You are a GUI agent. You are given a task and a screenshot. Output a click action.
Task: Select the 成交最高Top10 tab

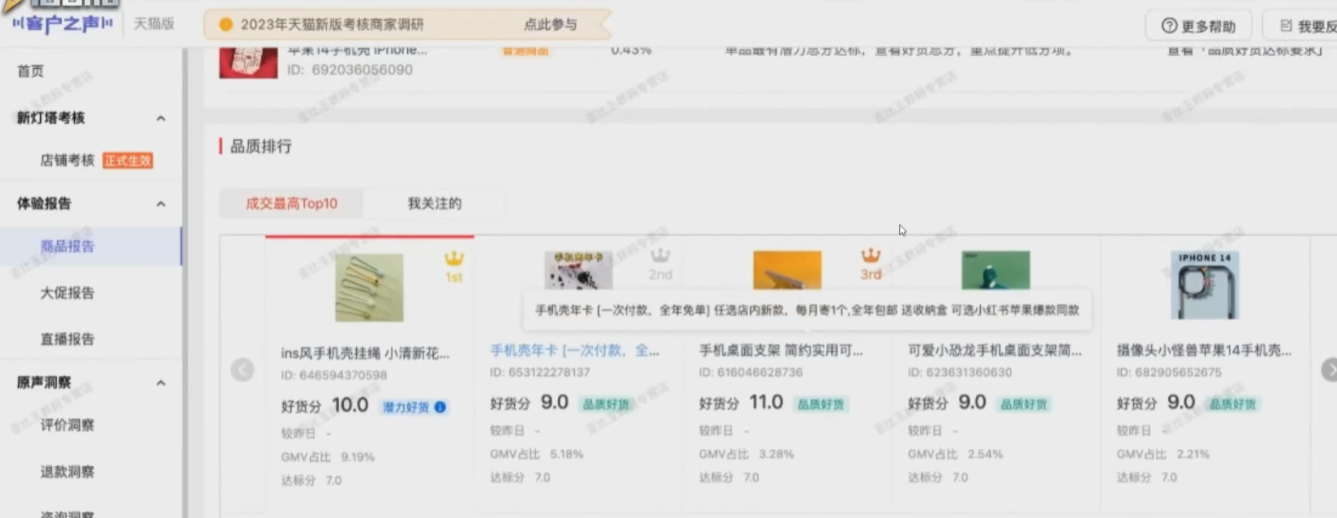coord(291,204)
